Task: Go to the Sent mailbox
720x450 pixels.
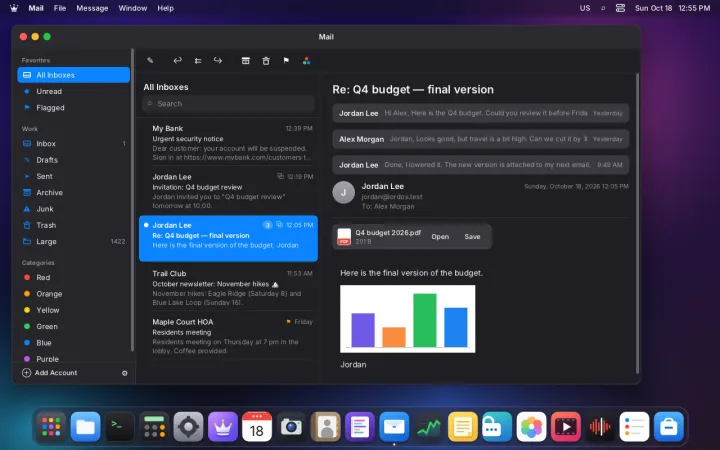Action: pos(73,176)
